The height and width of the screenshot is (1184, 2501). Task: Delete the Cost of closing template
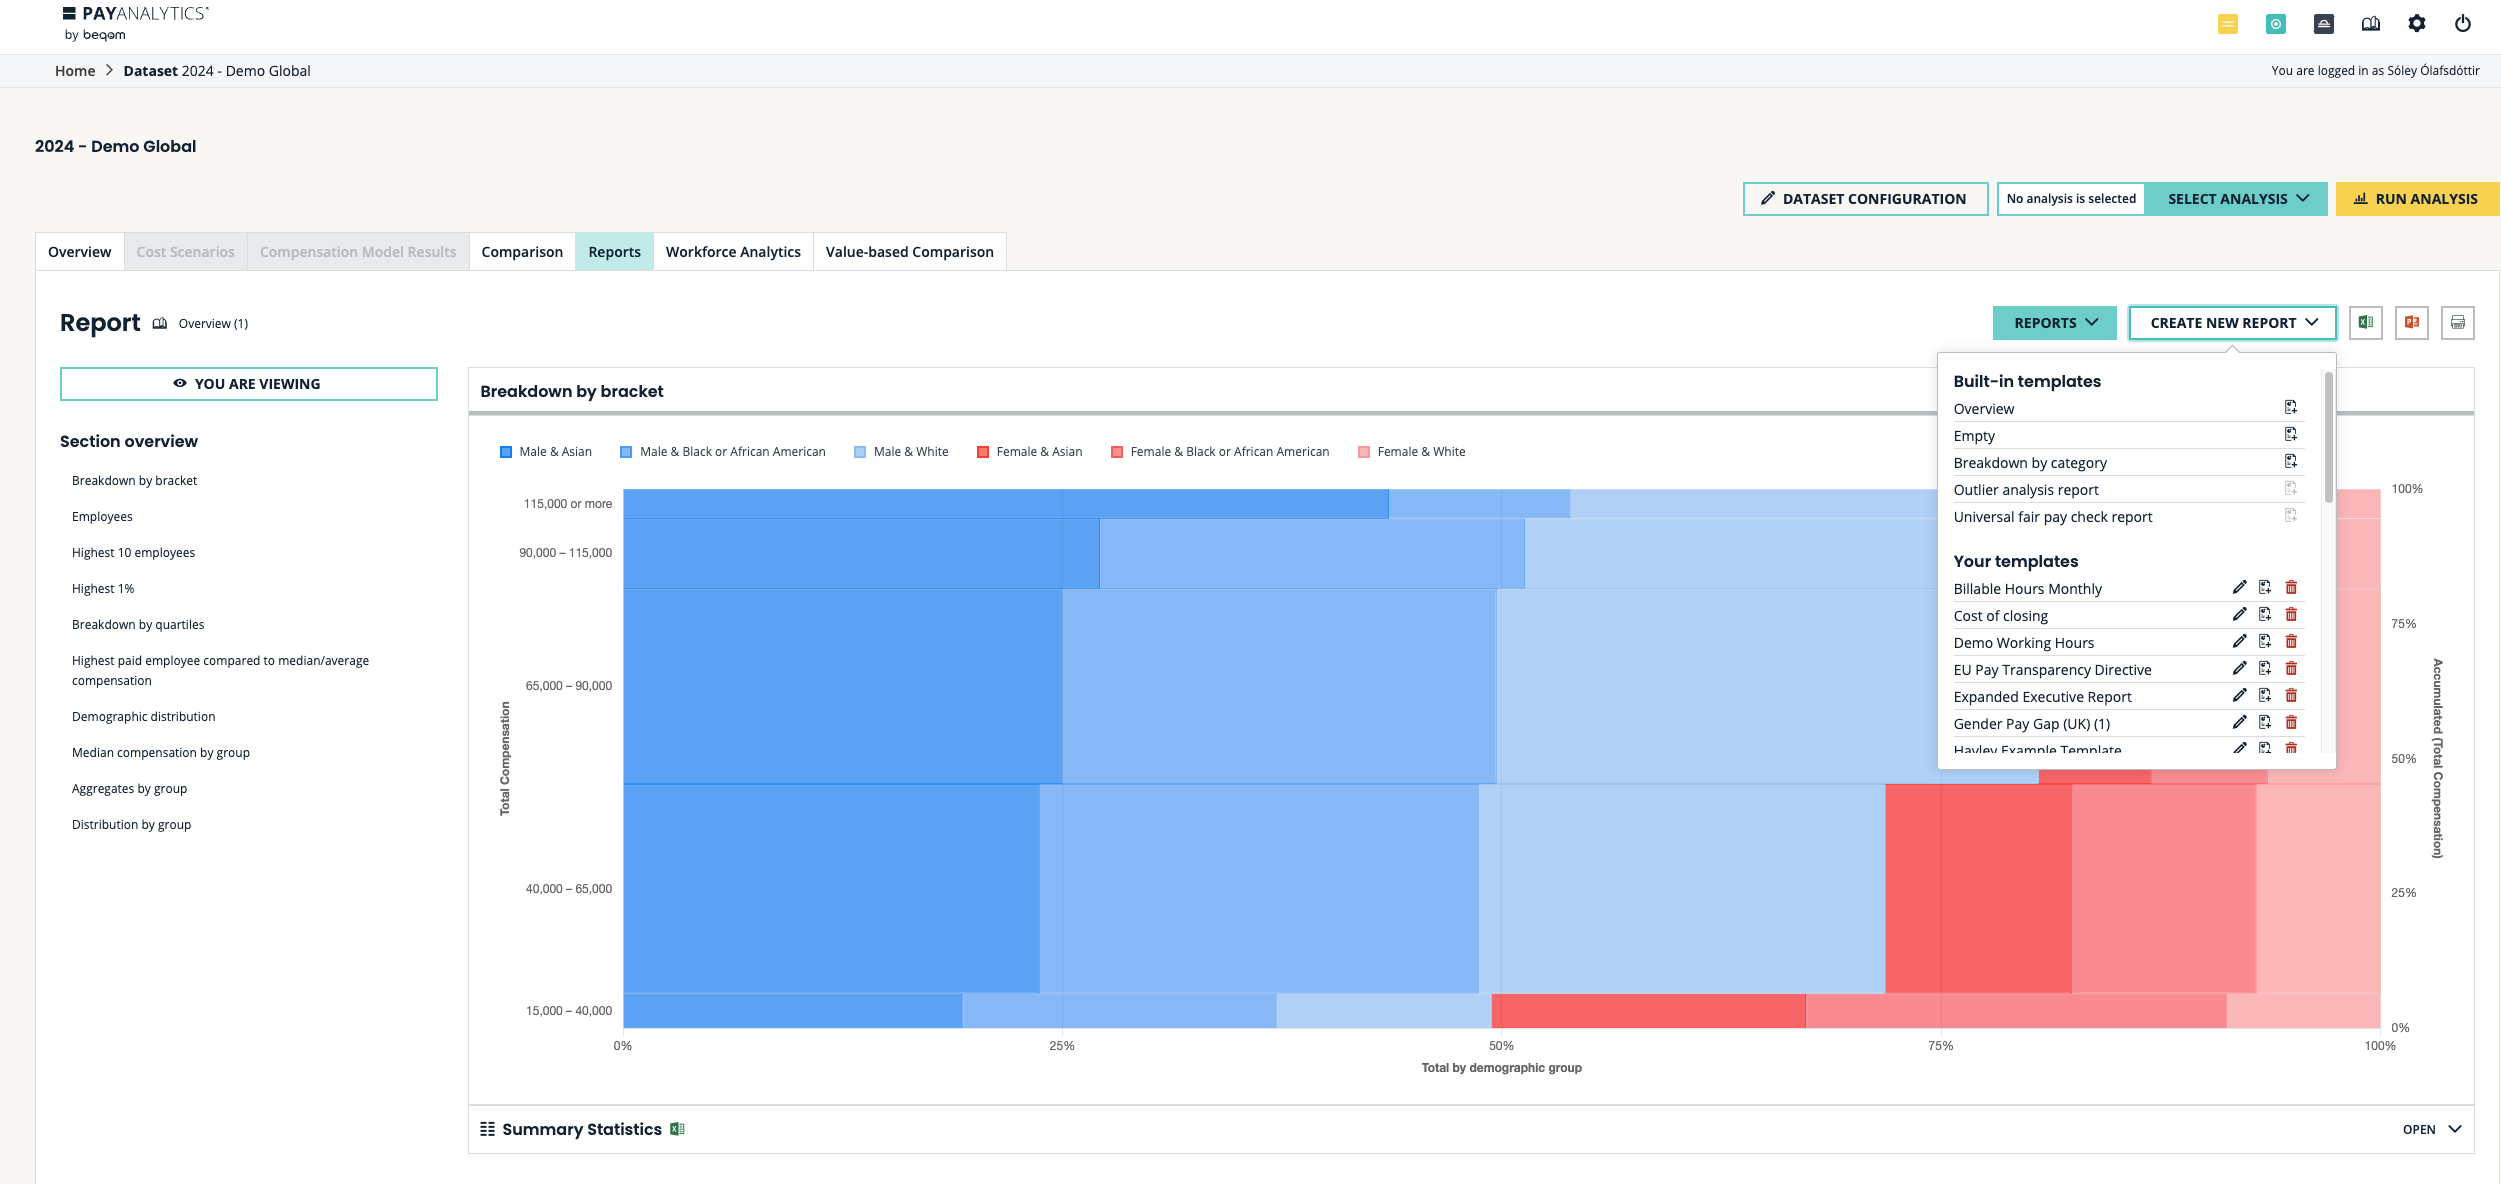(x=2291, y=615)
